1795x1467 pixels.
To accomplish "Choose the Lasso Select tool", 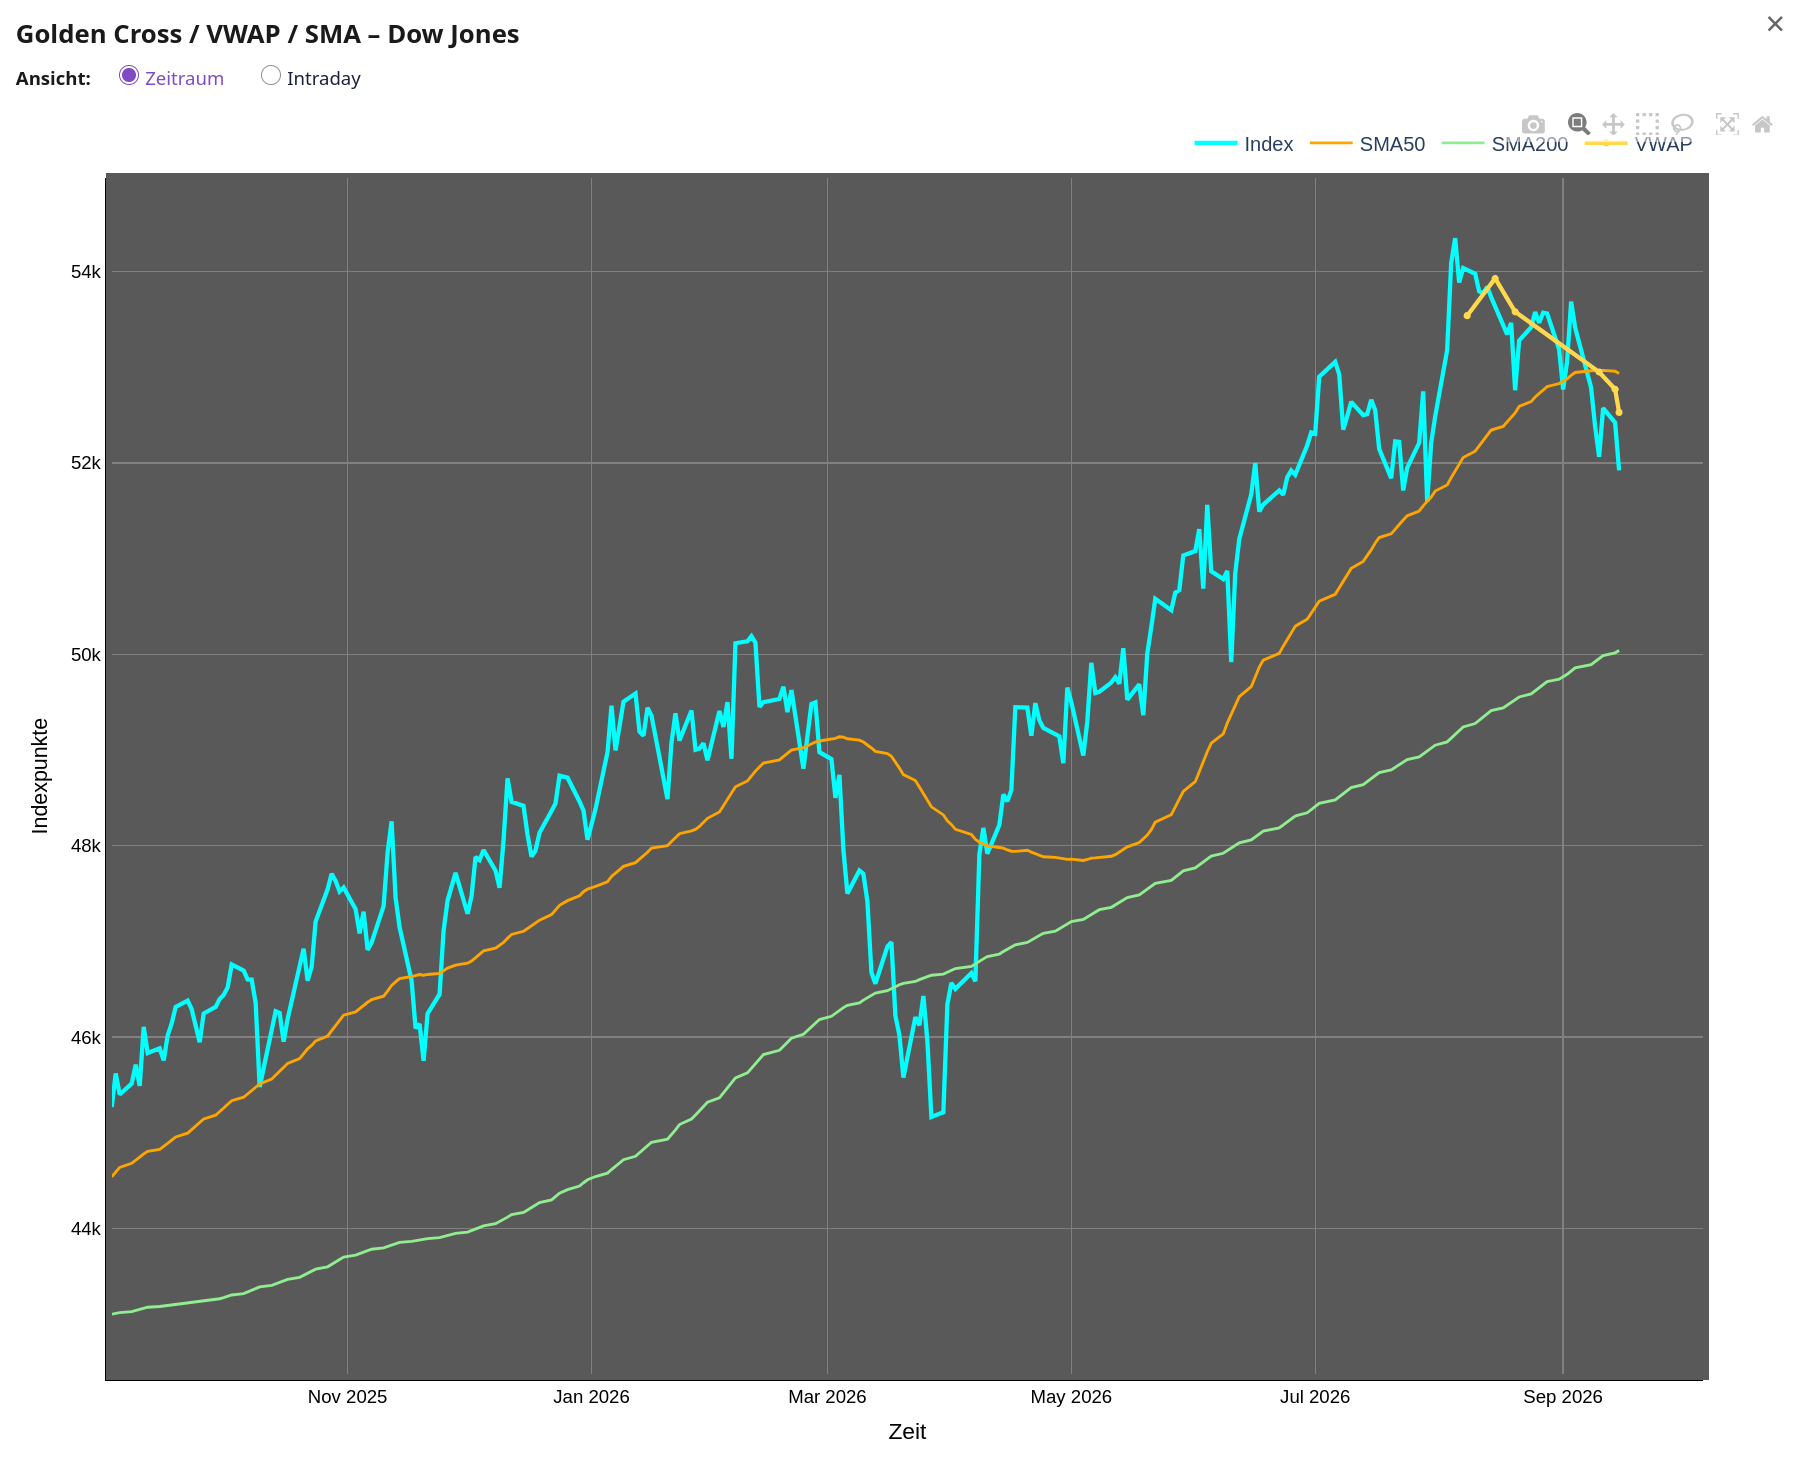I will click(x=1682, y=124).
